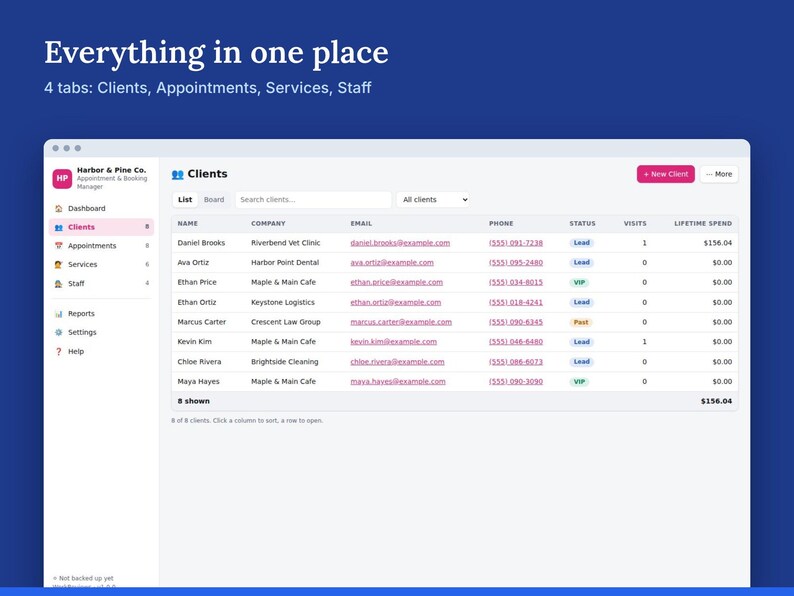Sort by the Email column header
The width and height of the screenshot is (794, 596).
click(x=361, y=223)
